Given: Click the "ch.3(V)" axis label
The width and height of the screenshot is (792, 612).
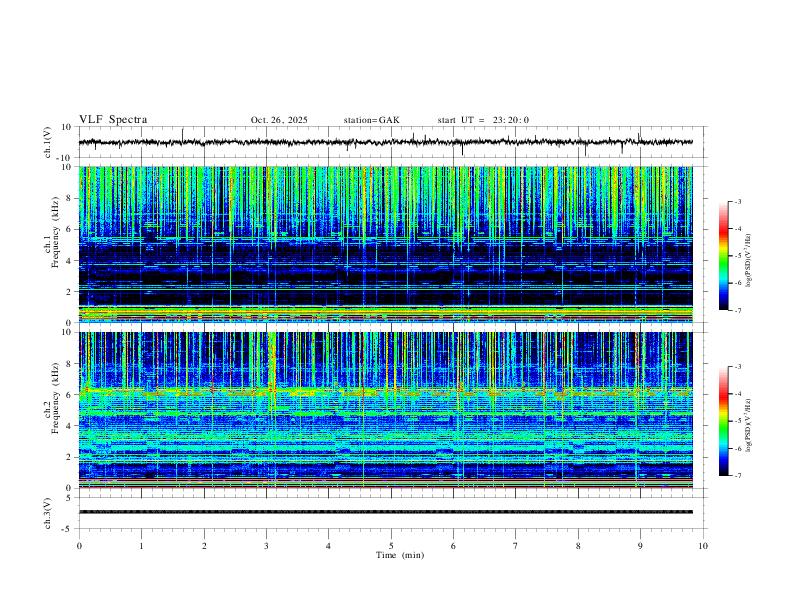Looking at the screenshot, I should [48, 513].
